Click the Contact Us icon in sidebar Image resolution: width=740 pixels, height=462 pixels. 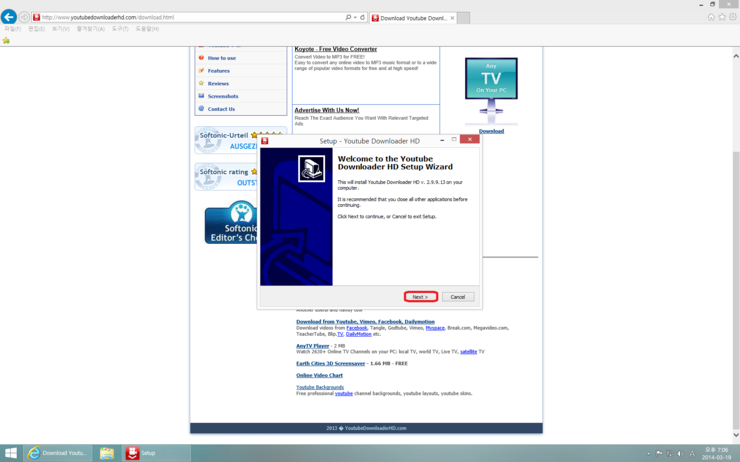coord(202,109)
